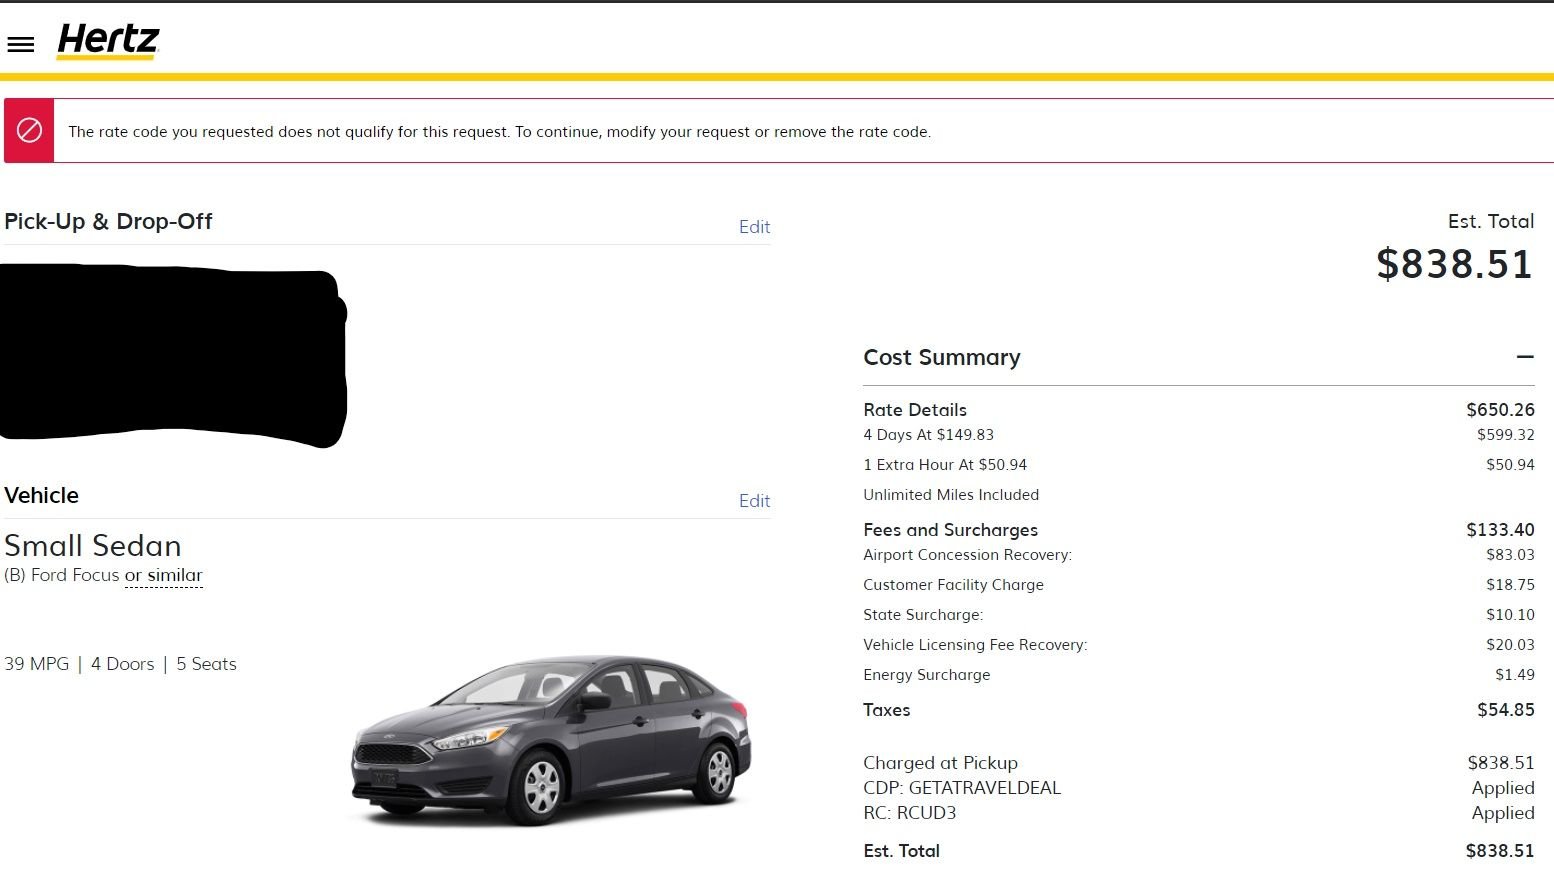Image resolution: width=1554 pixels, height=882 pixels.
Task: Edit the Vehicle selection
Action: 754,501
